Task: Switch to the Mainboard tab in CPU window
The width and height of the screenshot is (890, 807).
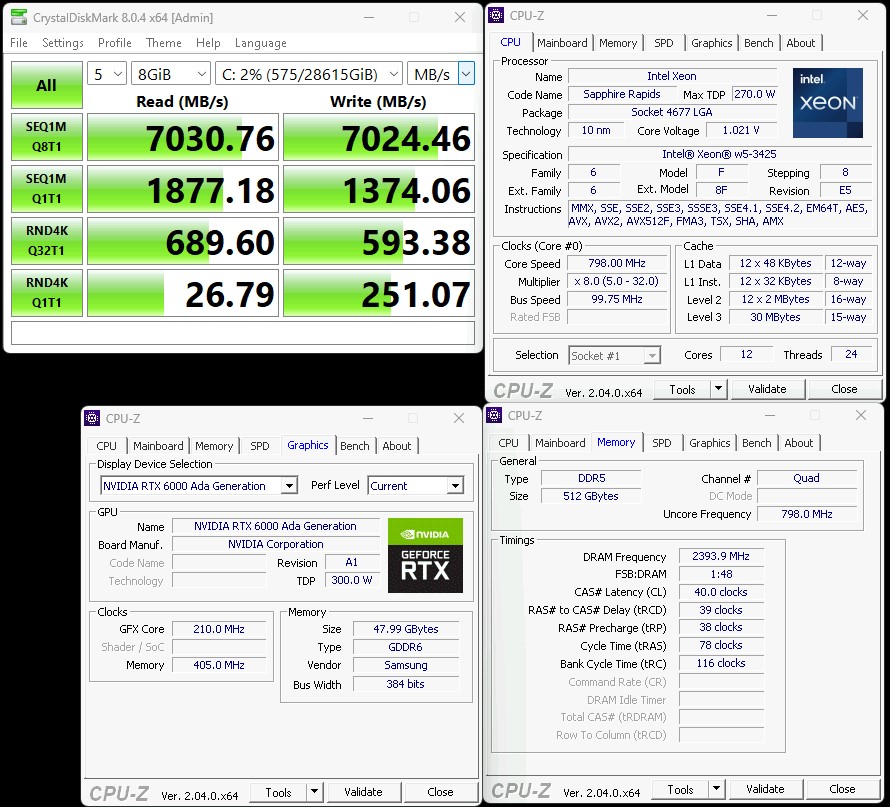Action: tap(562, 43)
